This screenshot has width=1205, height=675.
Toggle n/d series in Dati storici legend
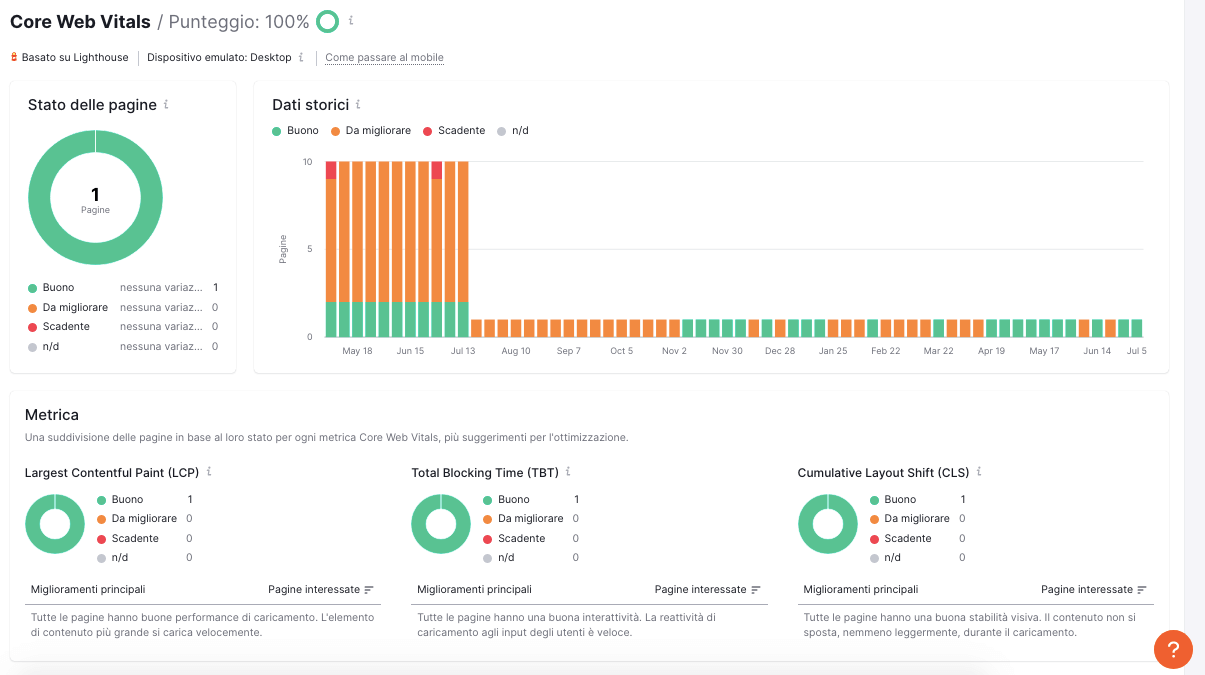click(x=513, y=131)
